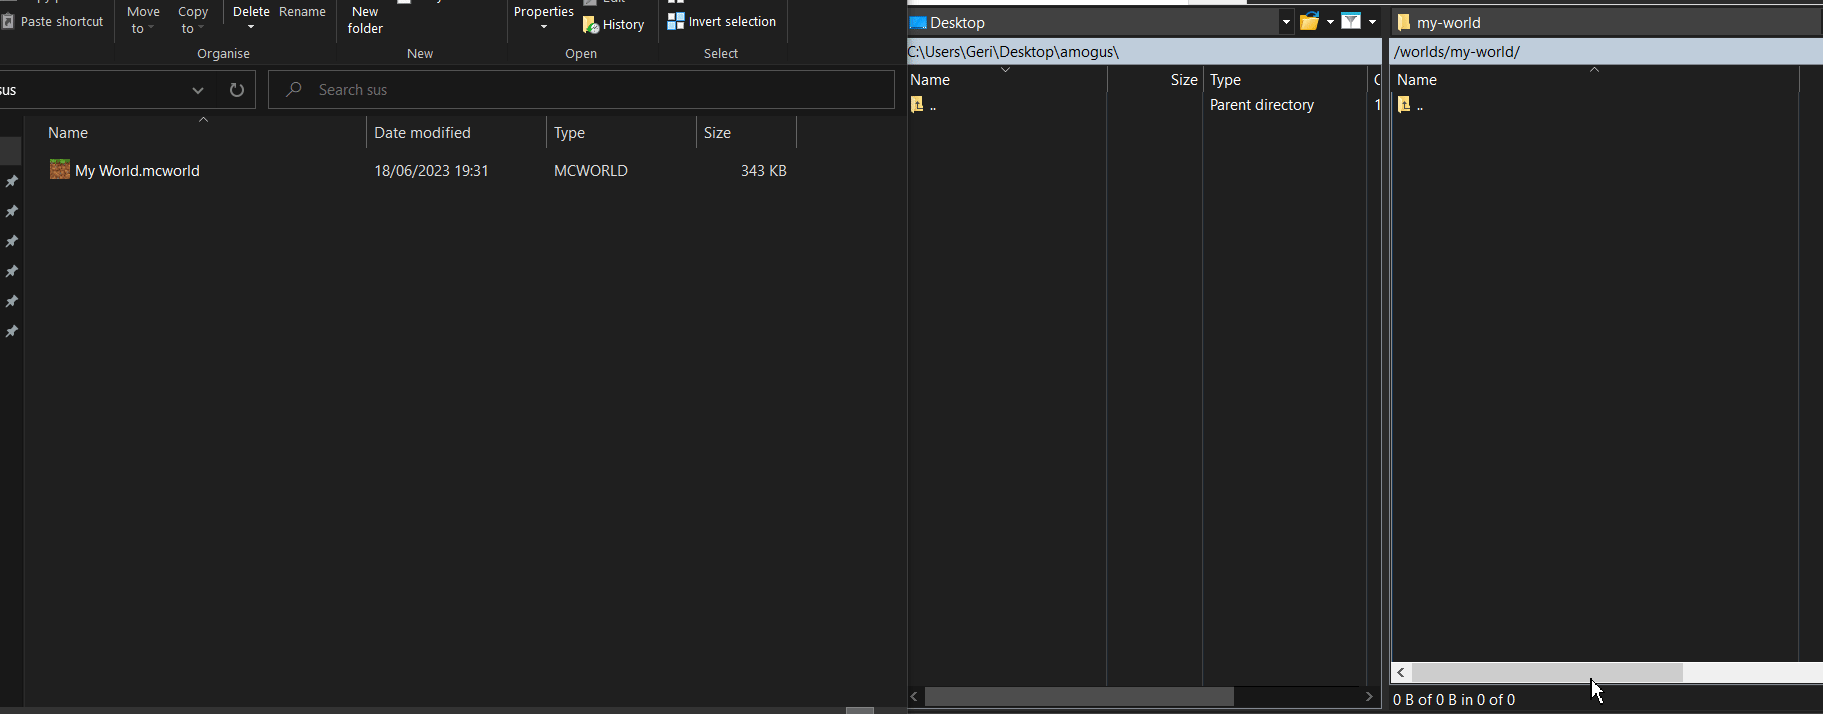Click the History icon in Open group
The width and height of the screenshot is (1823, 714).
(x=591, y=25)
